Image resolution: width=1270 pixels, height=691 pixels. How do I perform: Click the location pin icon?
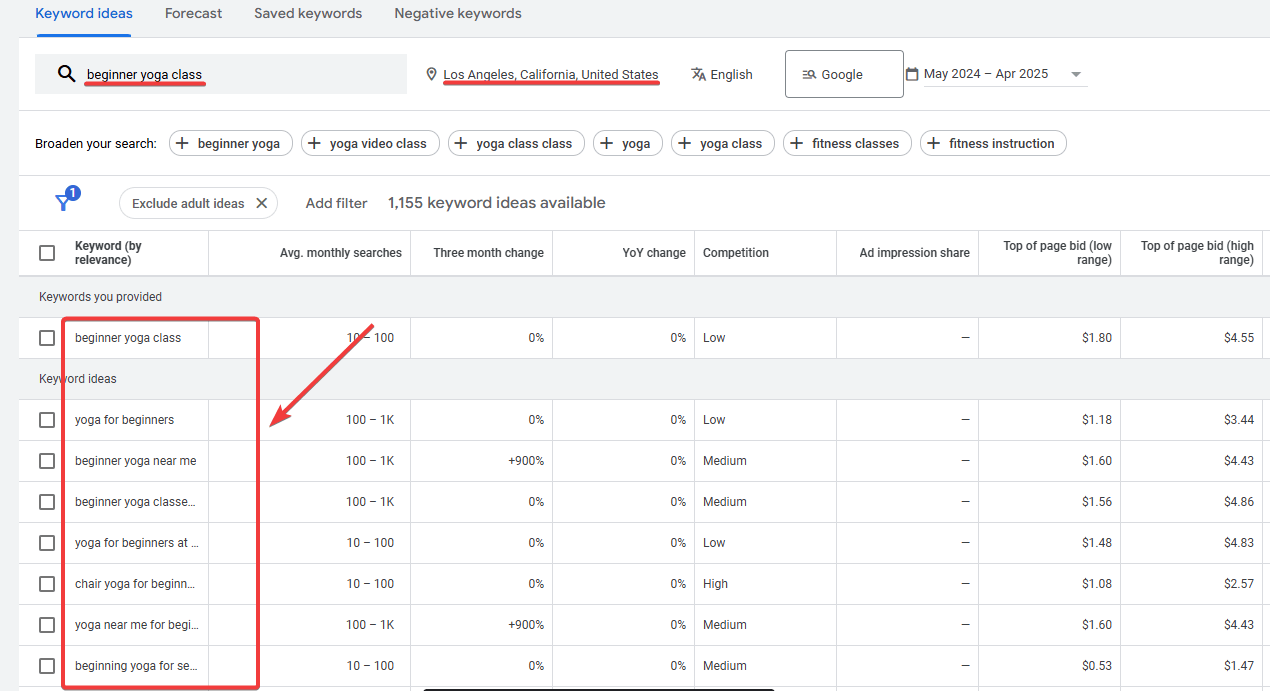[x=431, y=73]
